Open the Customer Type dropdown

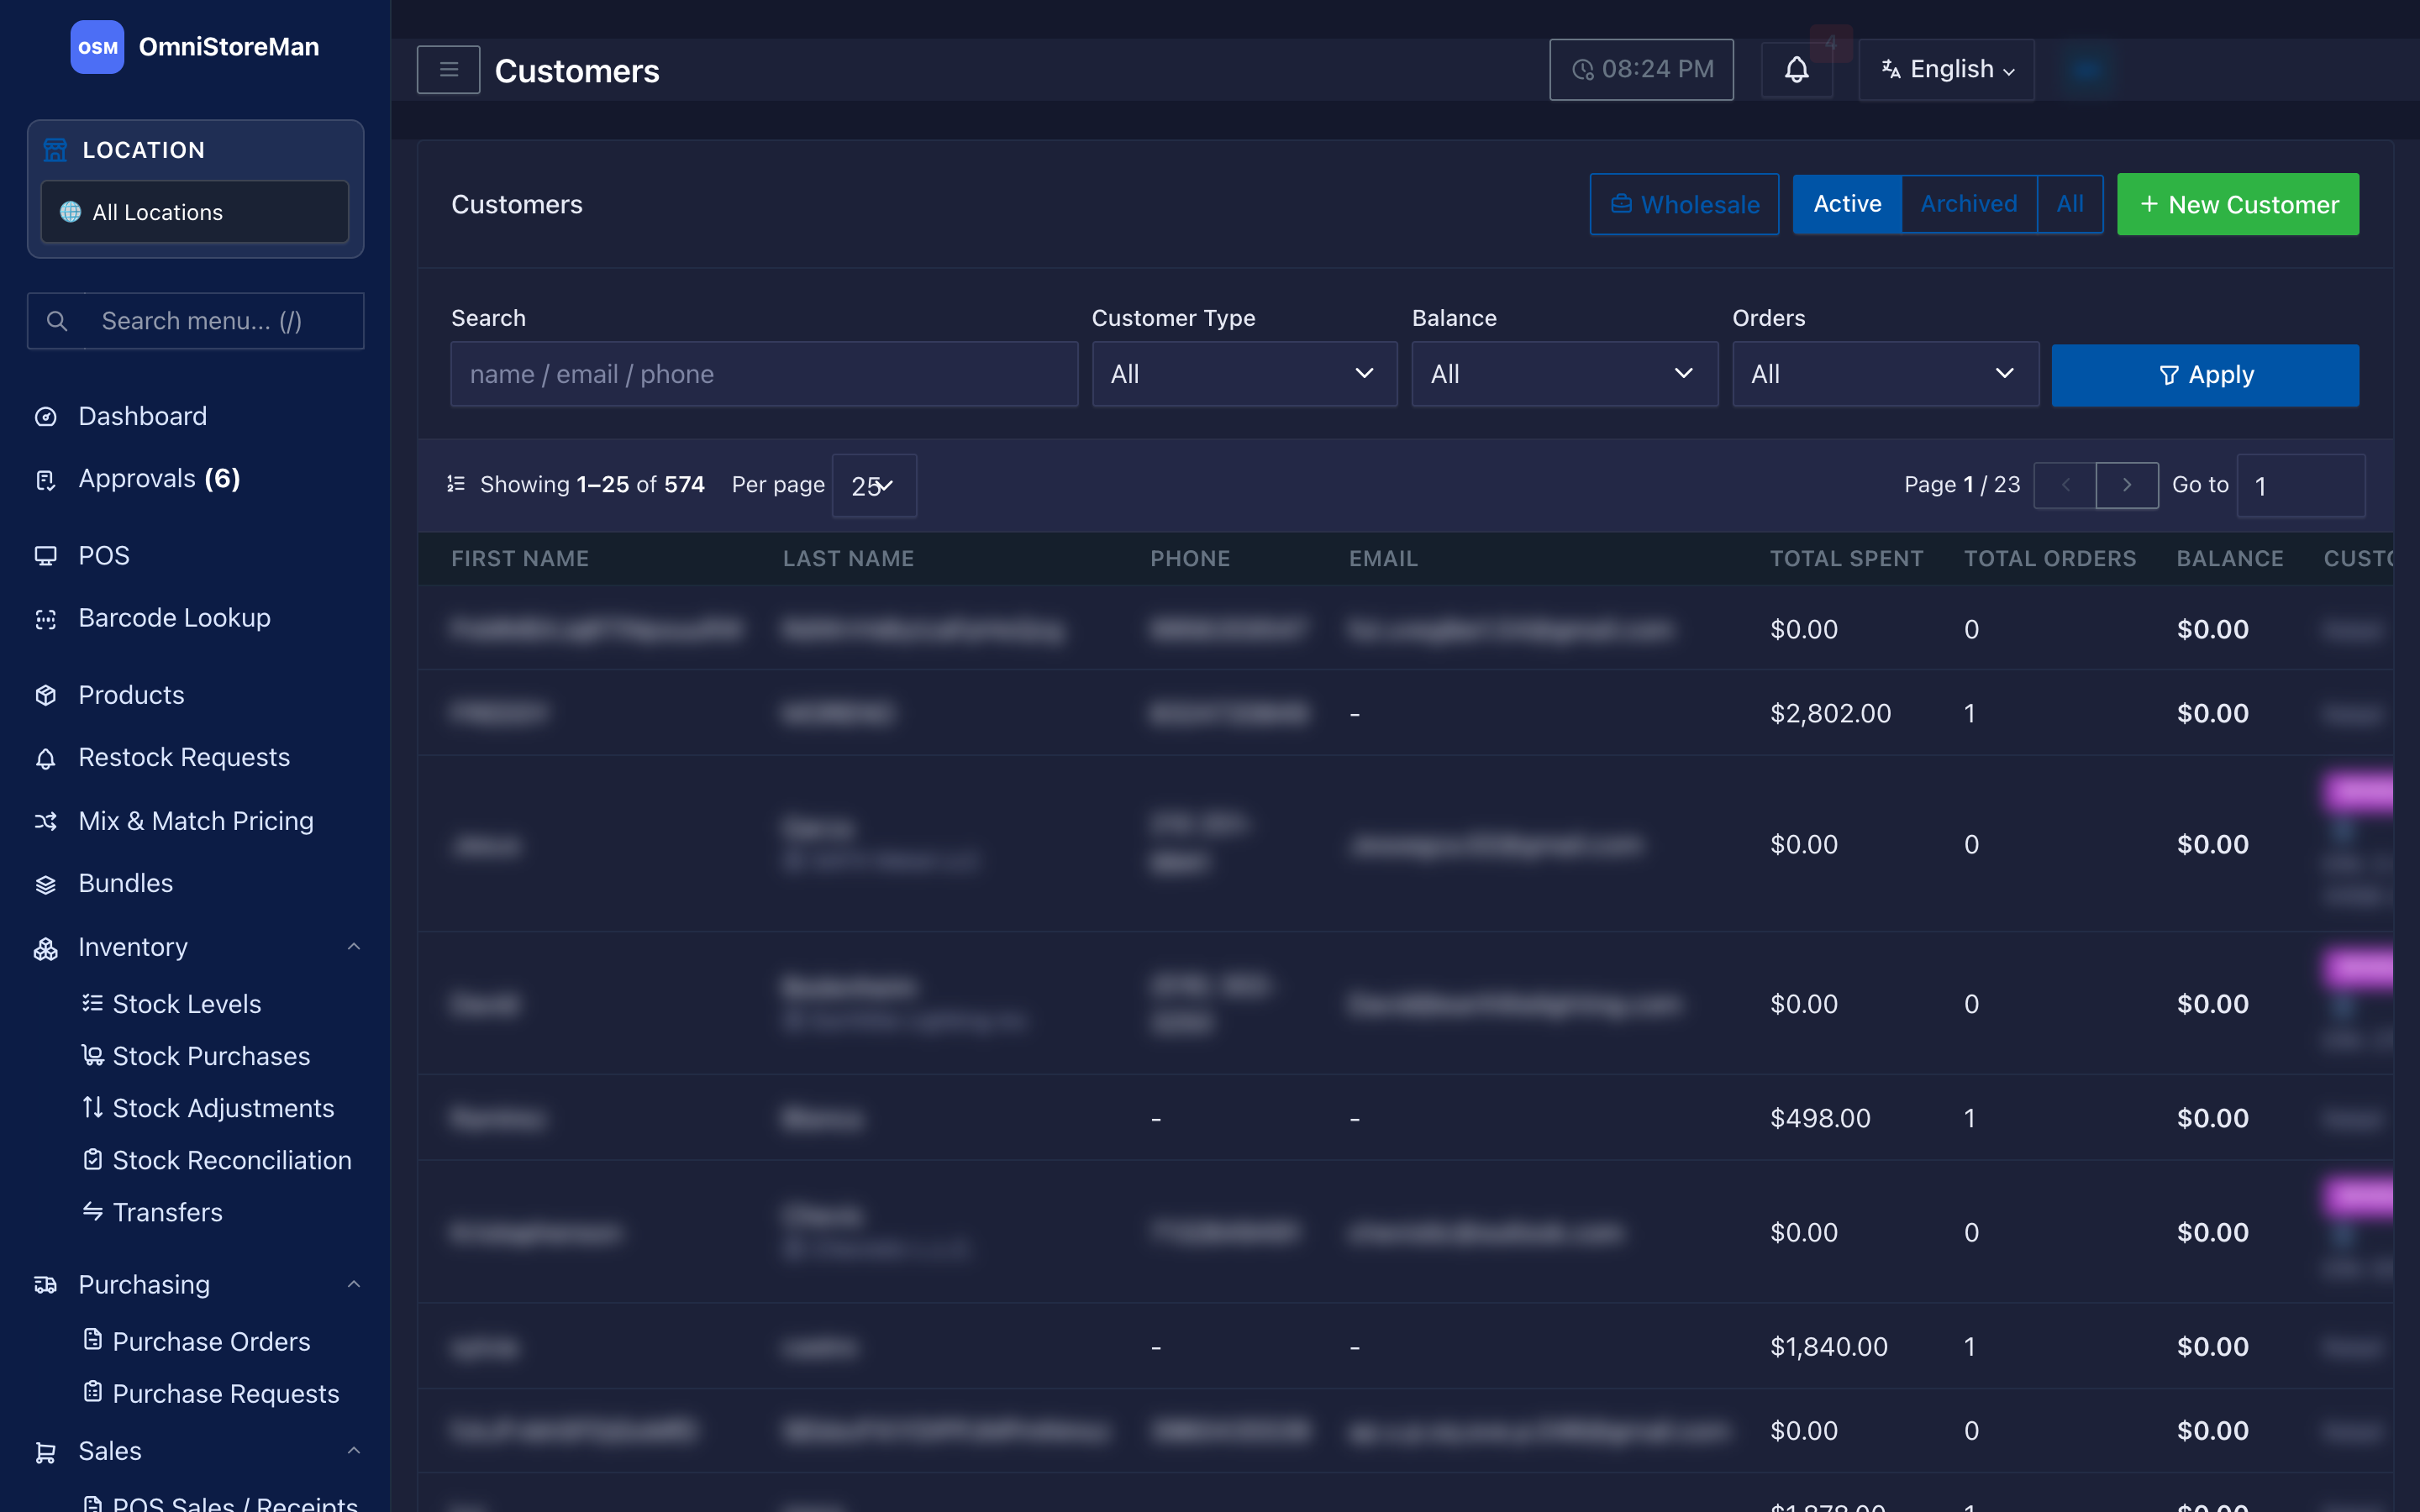pyautogui.click(x=1244, y=374)
